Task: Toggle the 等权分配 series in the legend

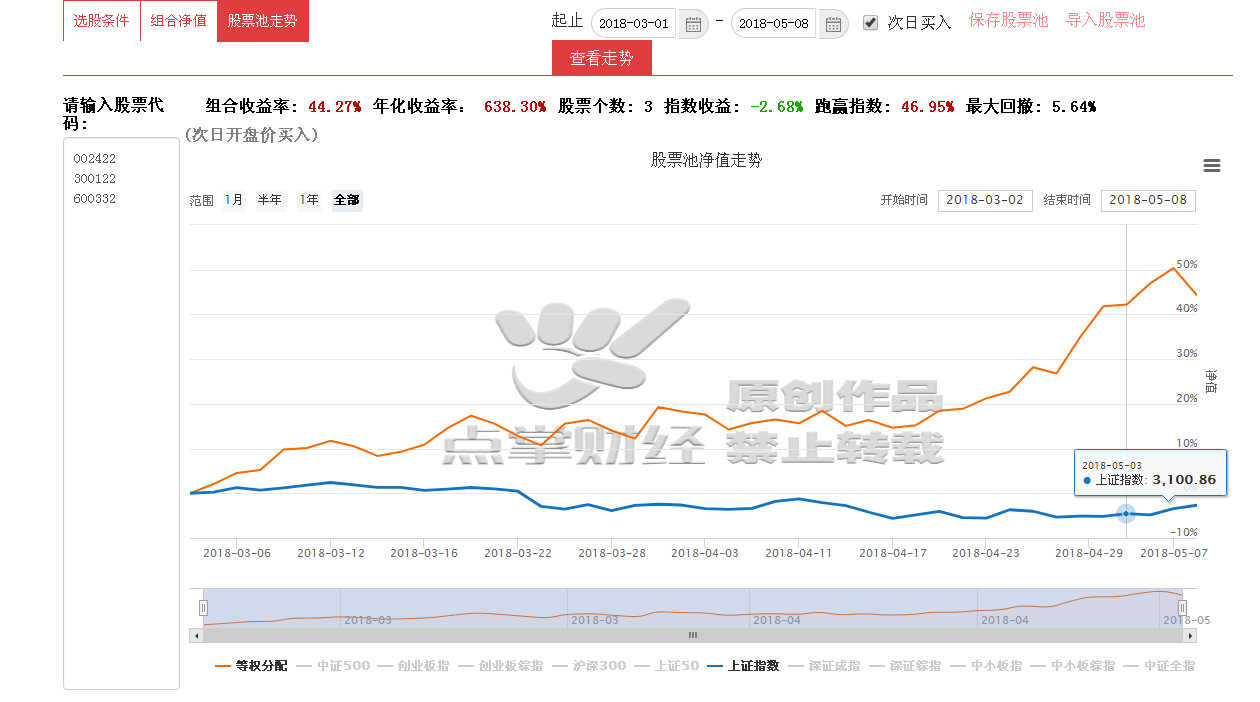Action: pos(251,665)
